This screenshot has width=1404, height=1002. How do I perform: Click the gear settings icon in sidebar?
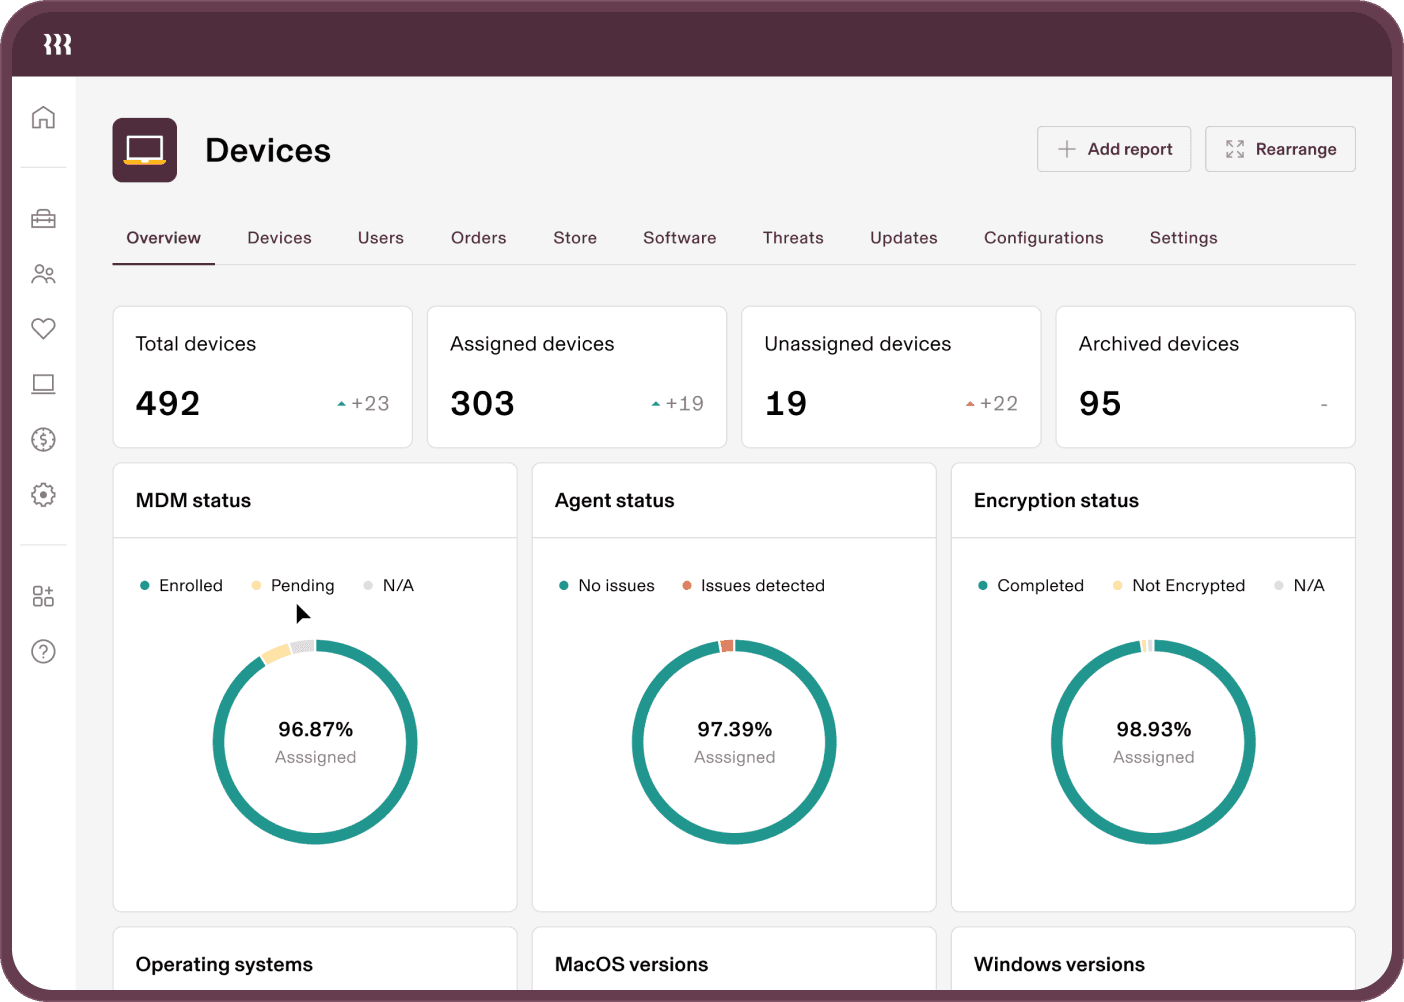(x=43, y=494)
